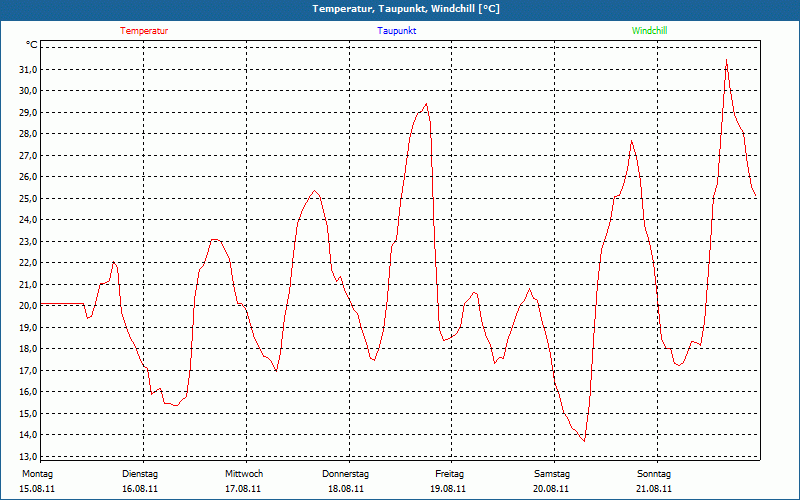This screenshot has height=500, width=800.
Task: Click the Mittwoch day label
Action: point(244,474)
